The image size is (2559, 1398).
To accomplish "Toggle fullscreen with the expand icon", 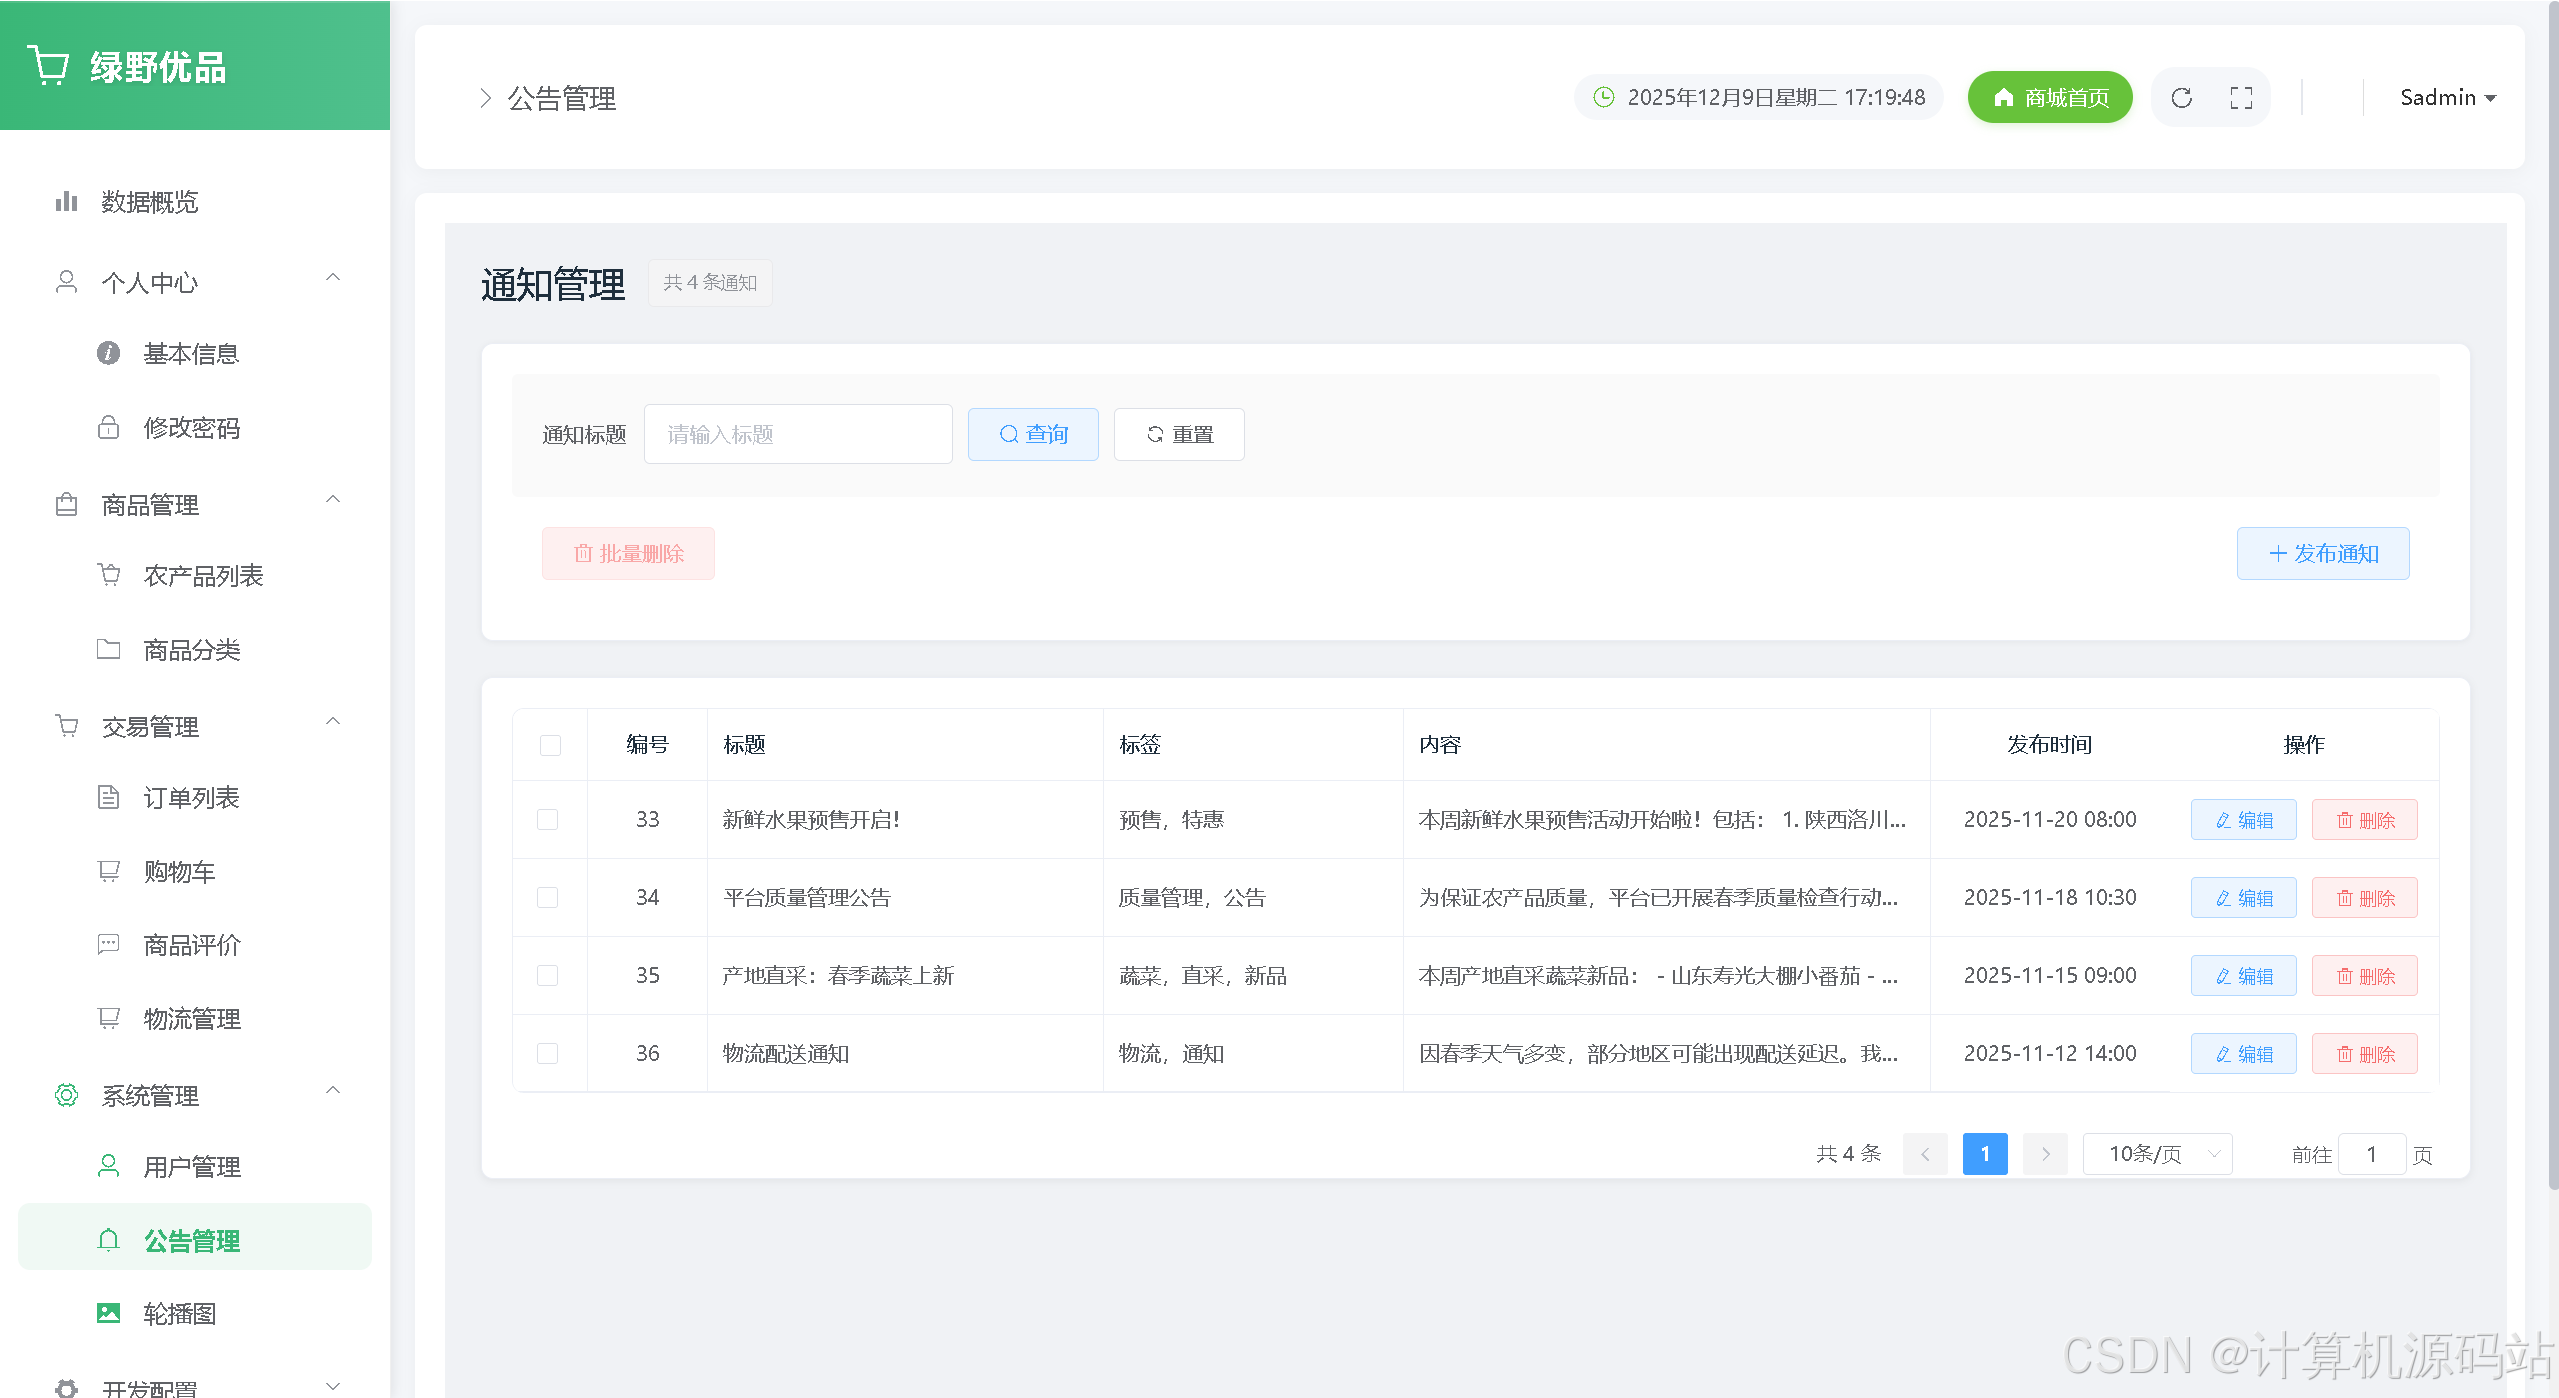I will pyautogui.click(x=2241, y=98).
